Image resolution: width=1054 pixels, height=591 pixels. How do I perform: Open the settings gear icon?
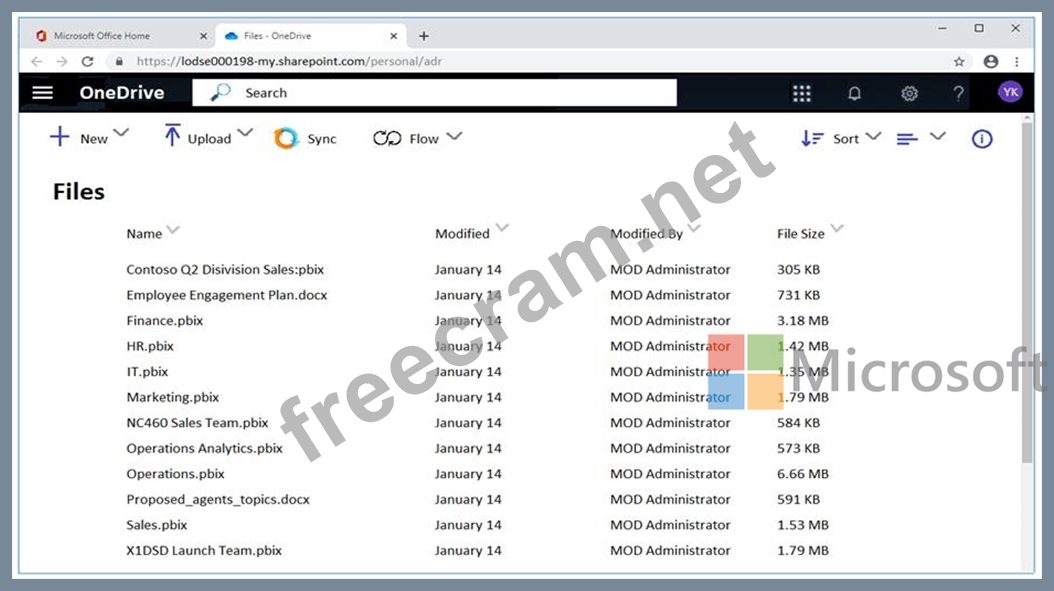909,93
